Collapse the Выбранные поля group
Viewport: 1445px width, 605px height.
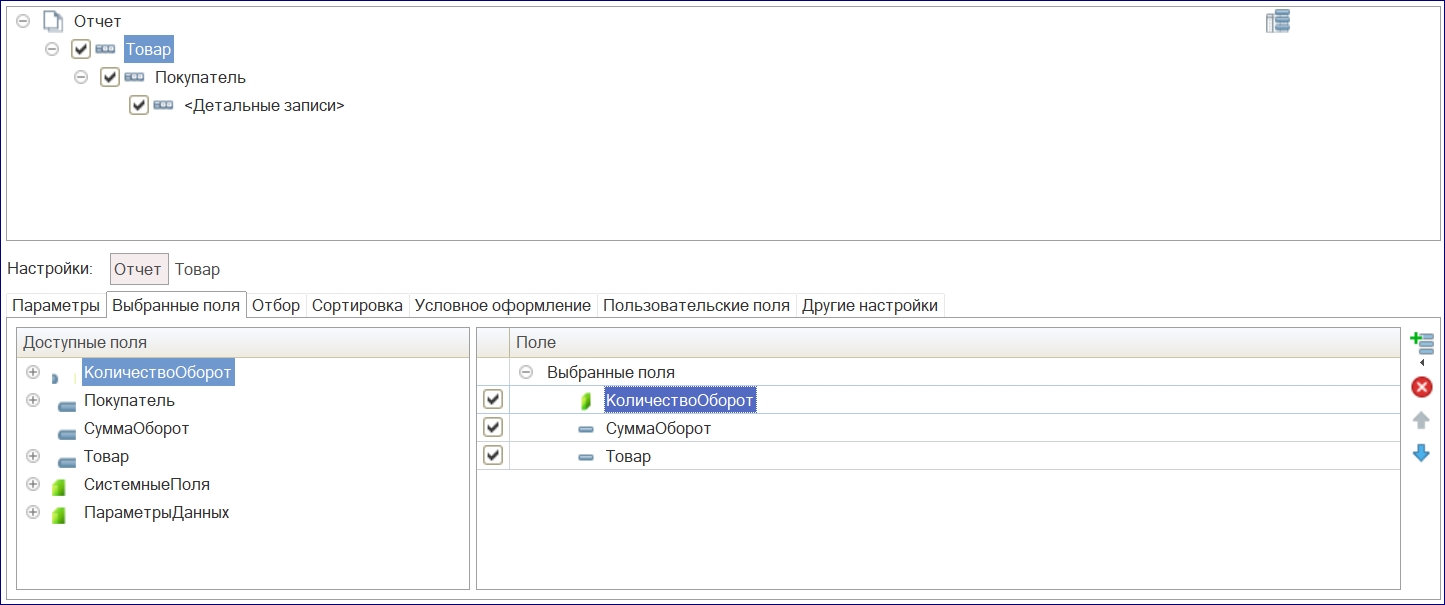(526, 372)
